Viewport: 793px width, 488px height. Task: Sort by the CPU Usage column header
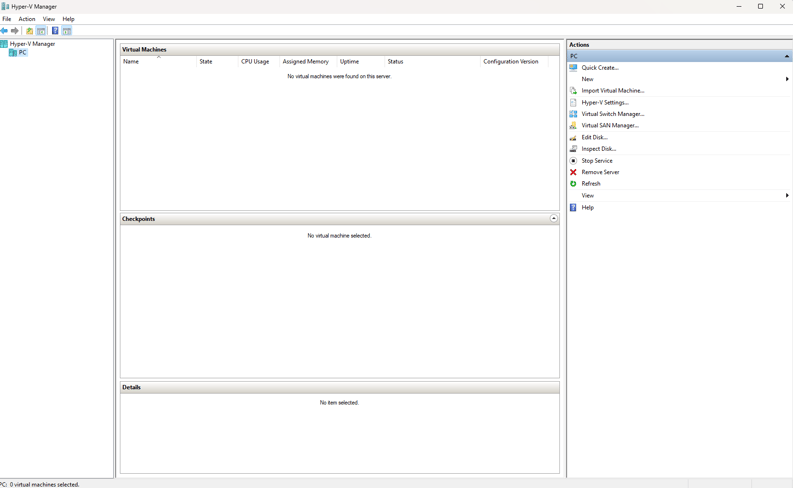coord(258,62)
